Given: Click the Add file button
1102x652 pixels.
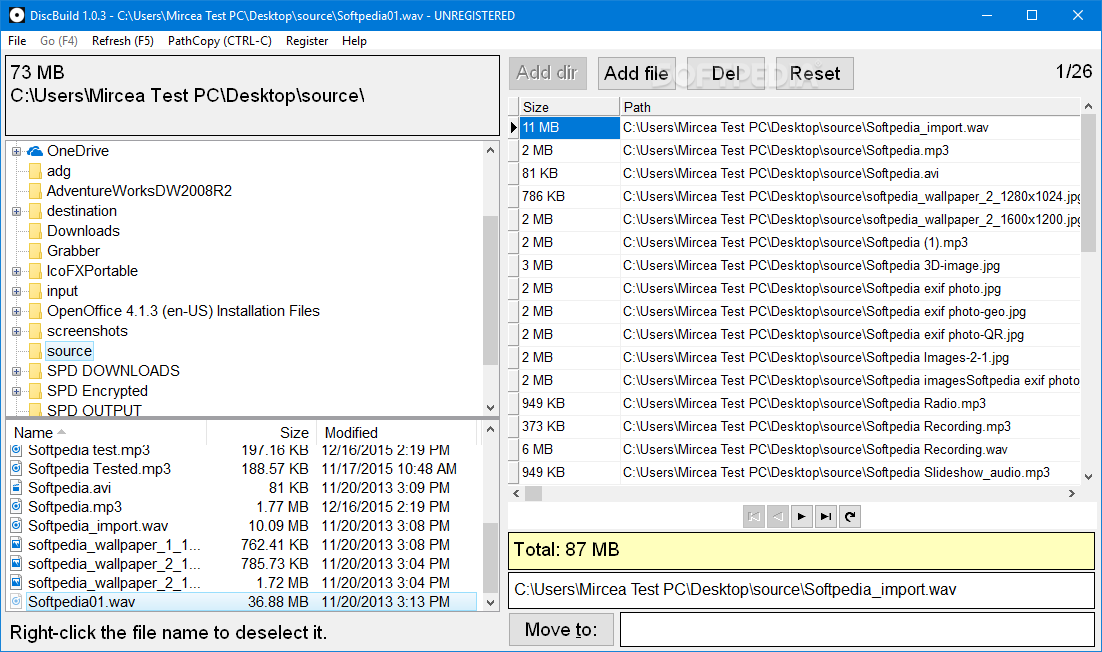Looking at the screenshot, I should point(637,73).
